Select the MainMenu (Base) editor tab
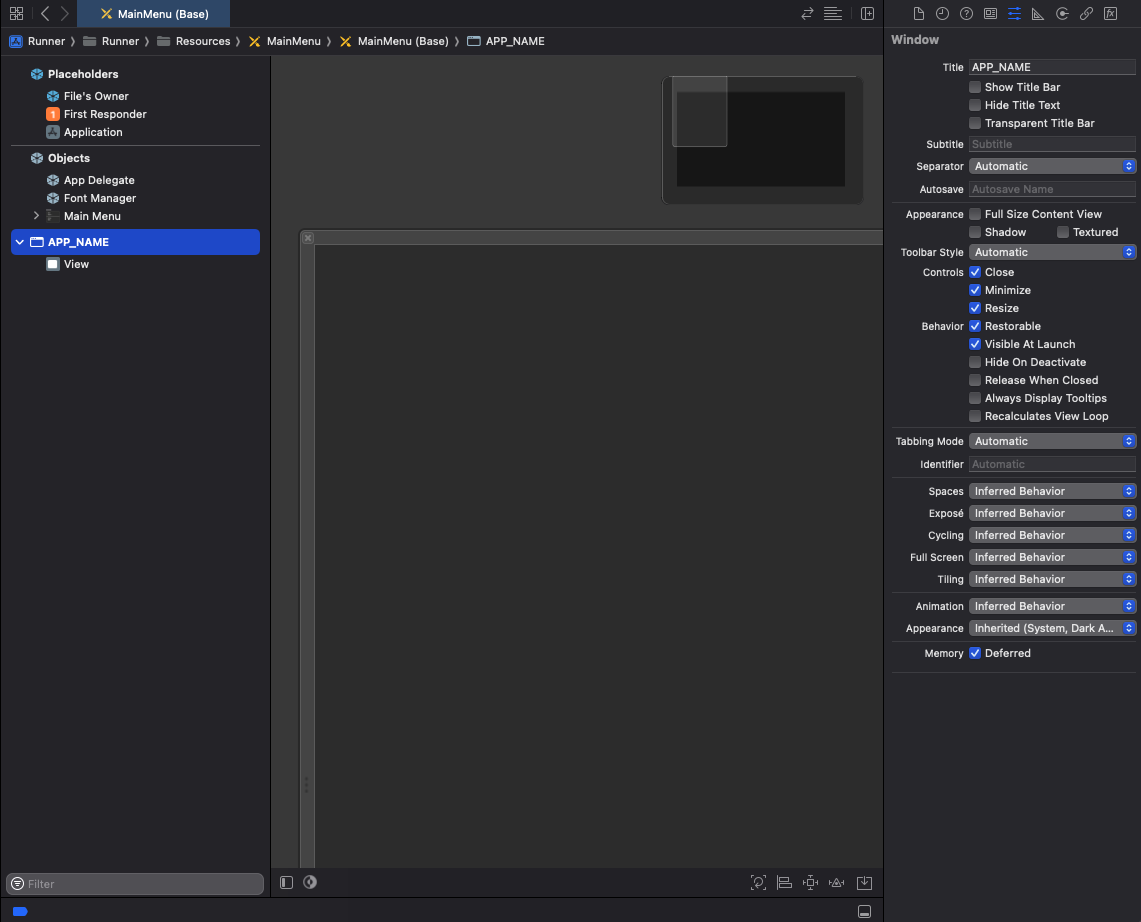1141x922 pixels. pos(154,14)
